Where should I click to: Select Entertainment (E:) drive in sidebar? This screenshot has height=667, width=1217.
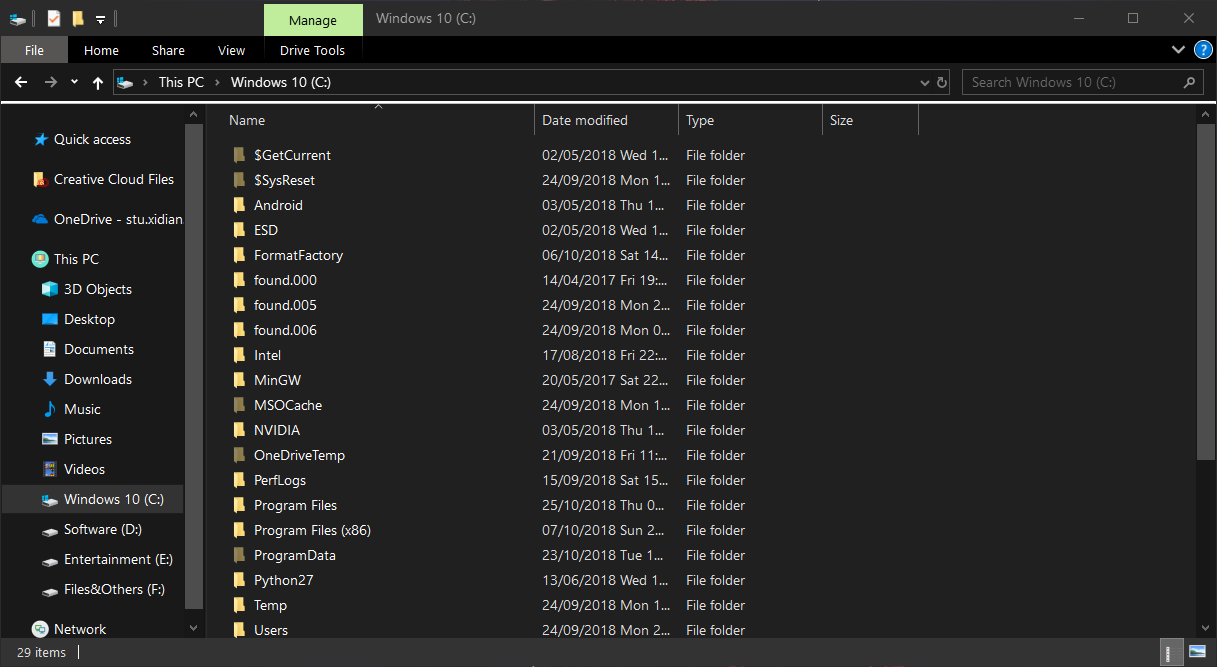118,559
